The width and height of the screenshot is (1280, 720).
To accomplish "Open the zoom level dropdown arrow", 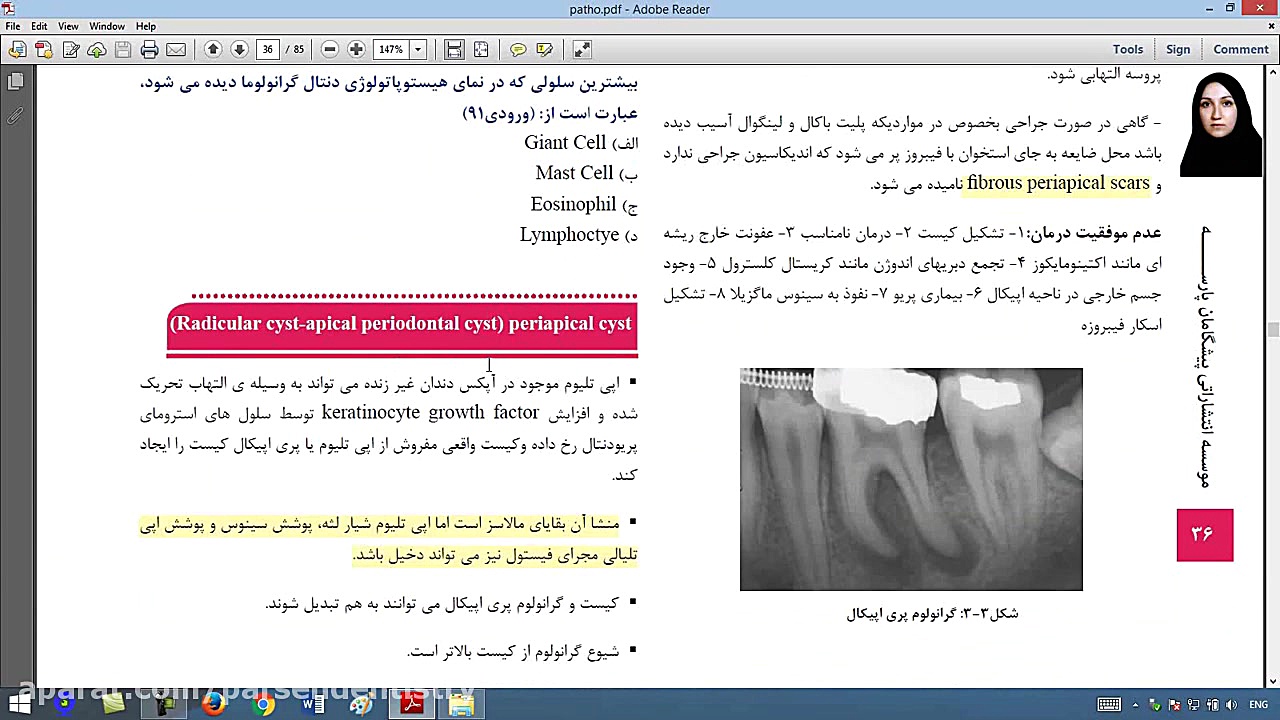I will (x=418, y=49).
